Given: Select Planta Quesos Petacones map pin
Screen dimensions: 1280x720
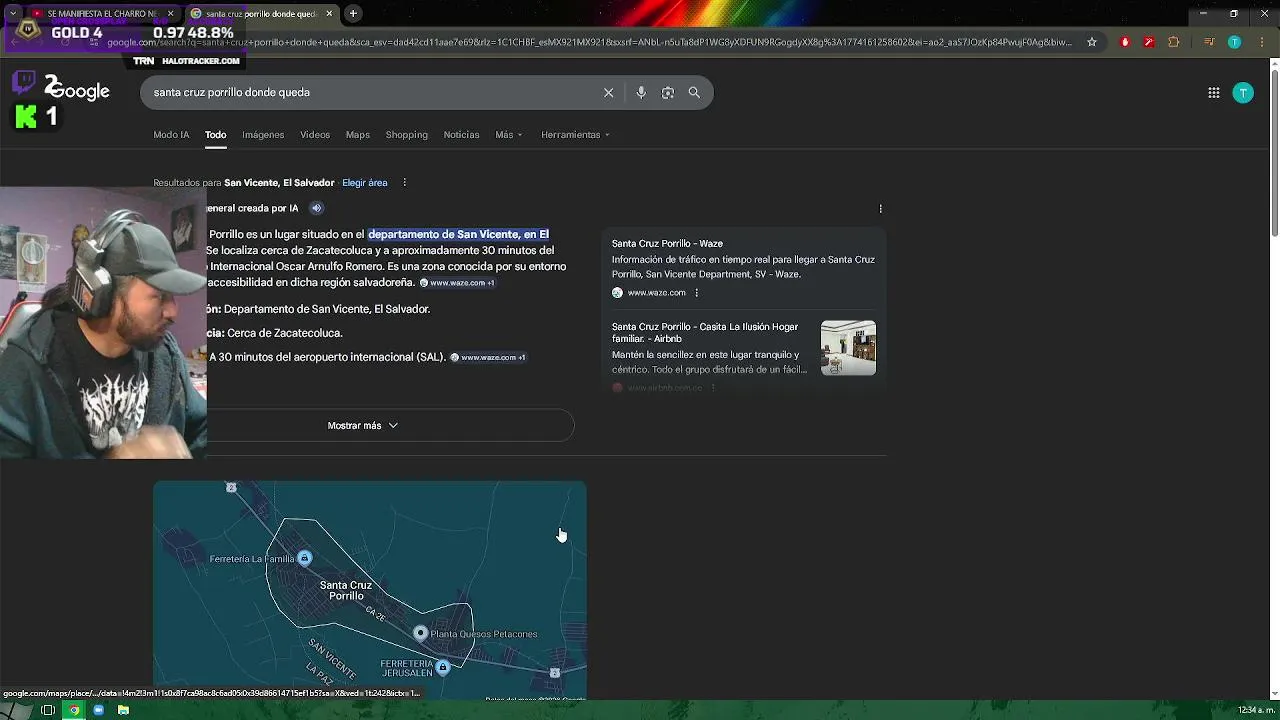Looking at the screenshot, I should click(x=420, y=633).
